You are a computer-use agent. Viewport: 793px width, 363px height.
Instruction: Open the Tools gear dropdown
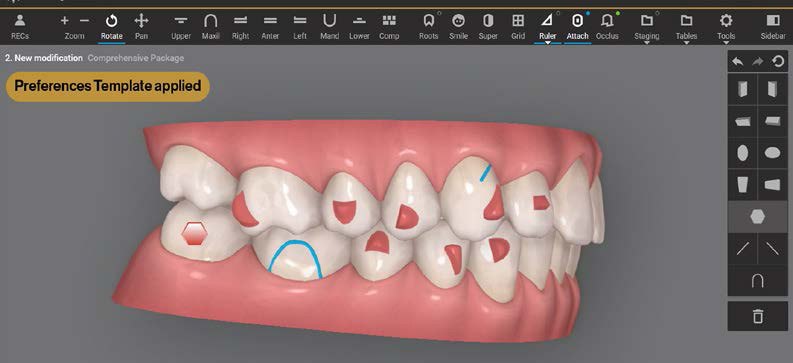[726, 27]
